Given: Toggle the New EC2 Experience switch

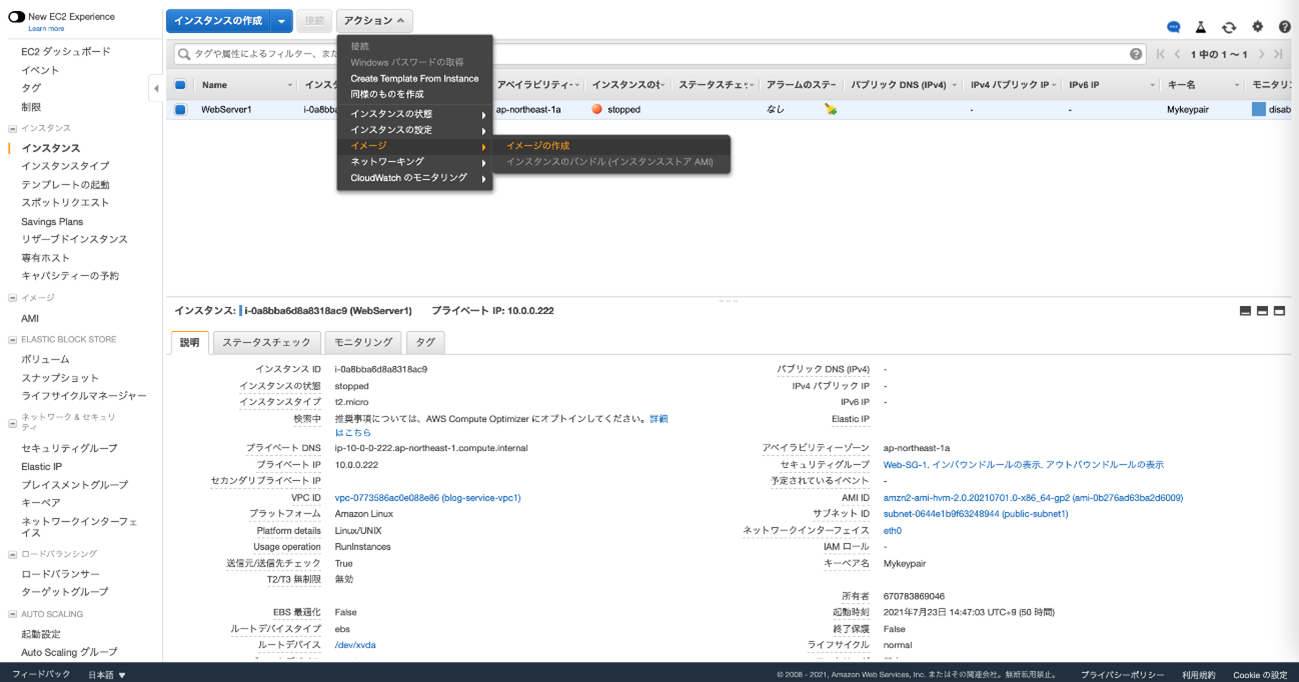Looking at the screenshot, I should pos(16,17).
